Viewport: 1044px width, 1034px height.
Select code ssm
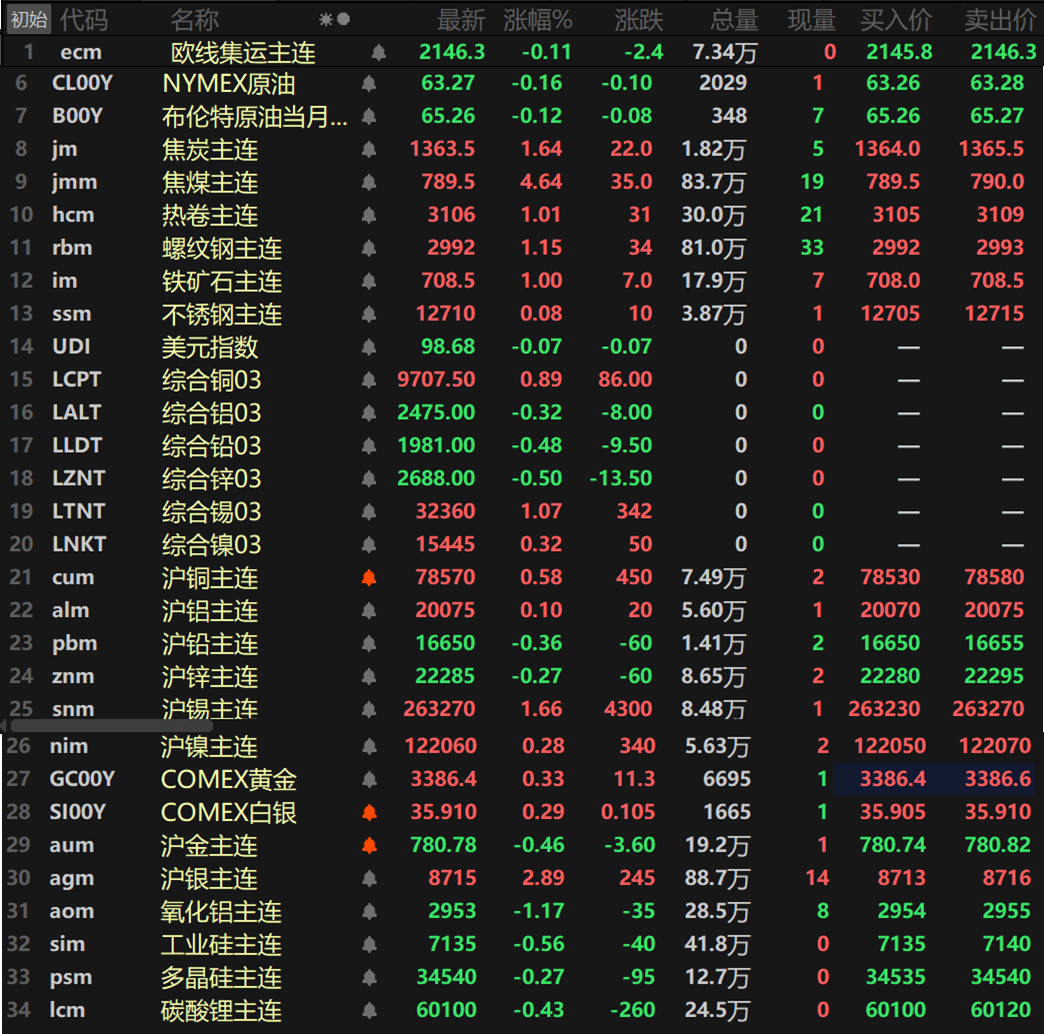pyautogui.click(x=72, y=314)
